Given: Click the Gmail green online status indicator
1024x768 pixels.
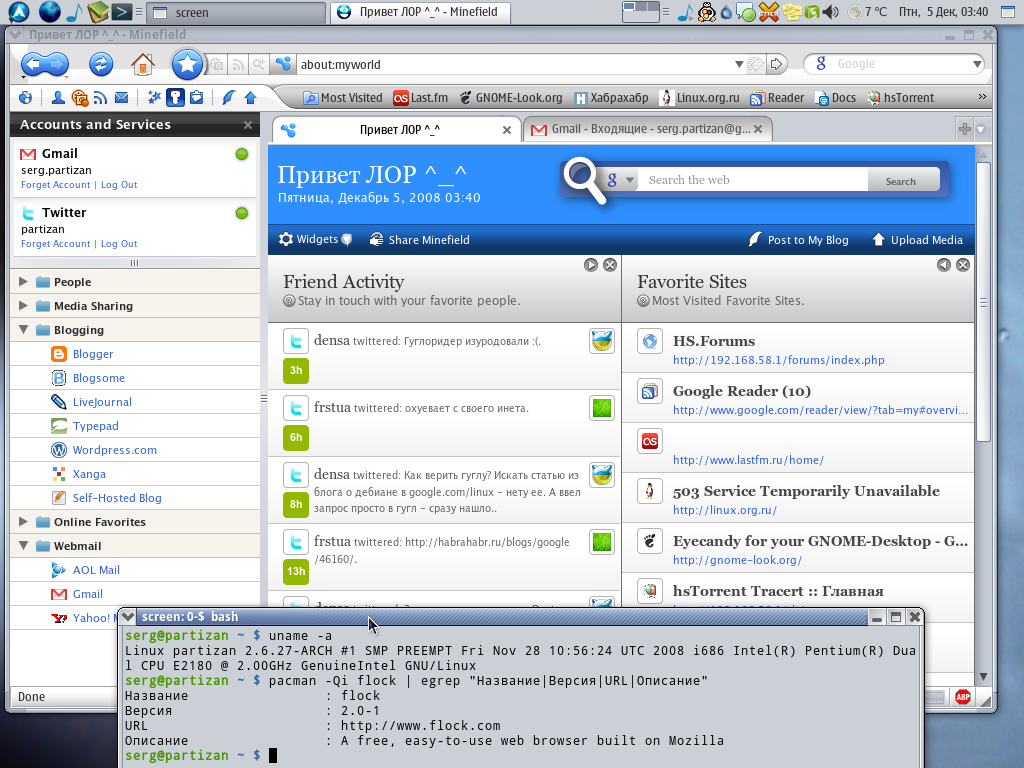Looking at the screenshot, I should pyautogui.click(x=242, y=154).
